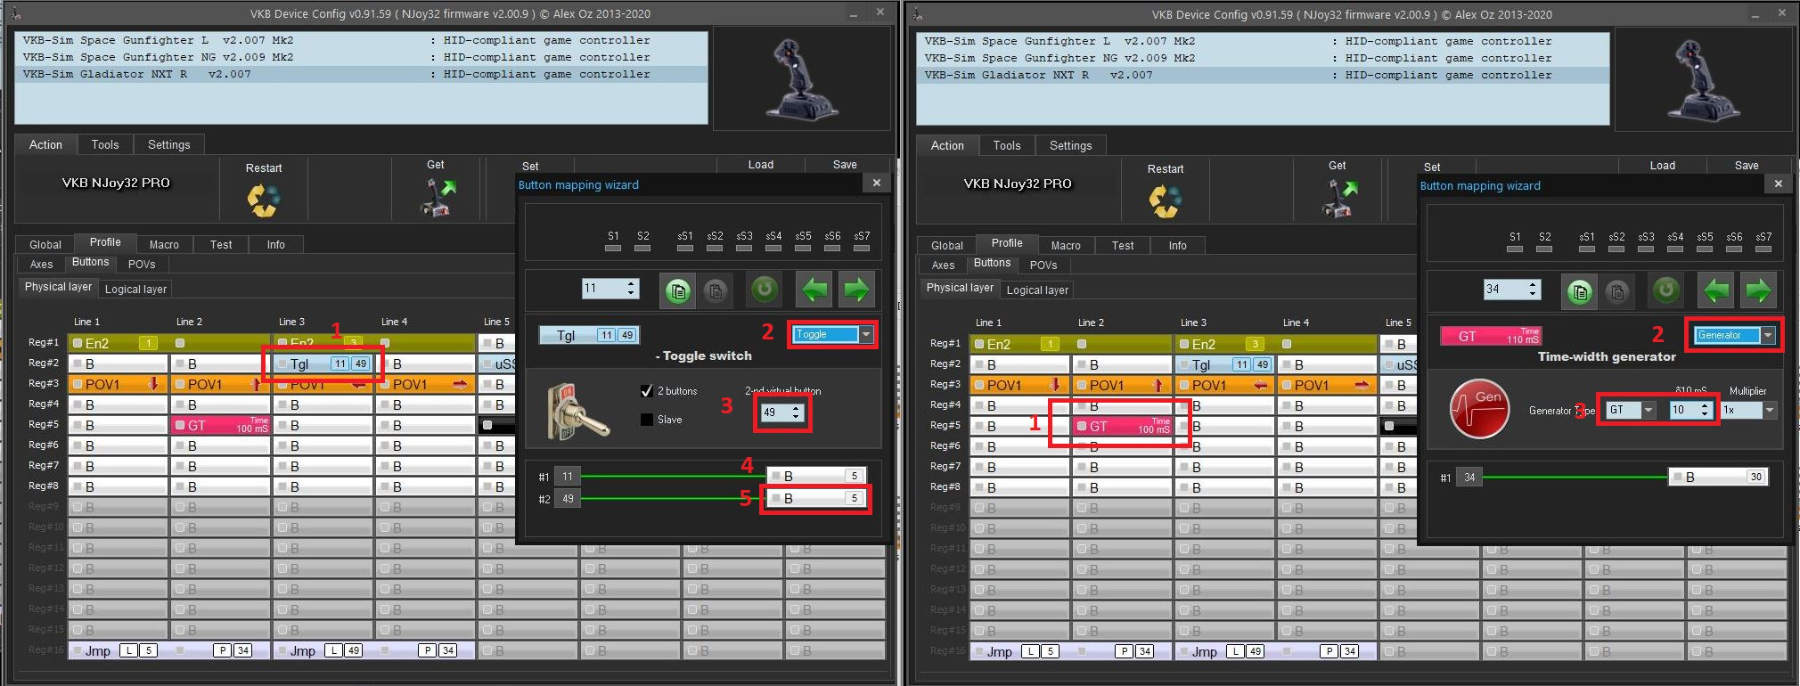Click the generator time value 10 stepper
The image size is (1800, 686).
pos(1691,410)
